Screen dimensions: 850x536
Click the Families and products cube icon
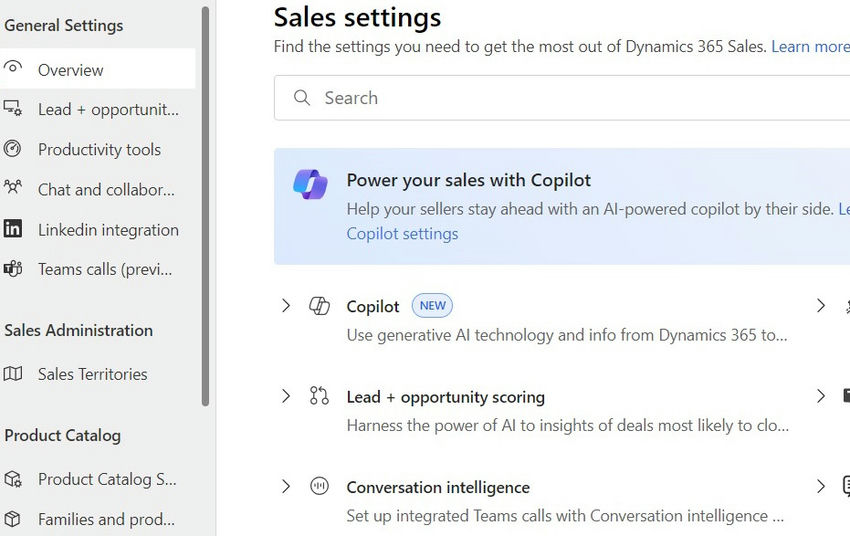(x=12, y=519)
